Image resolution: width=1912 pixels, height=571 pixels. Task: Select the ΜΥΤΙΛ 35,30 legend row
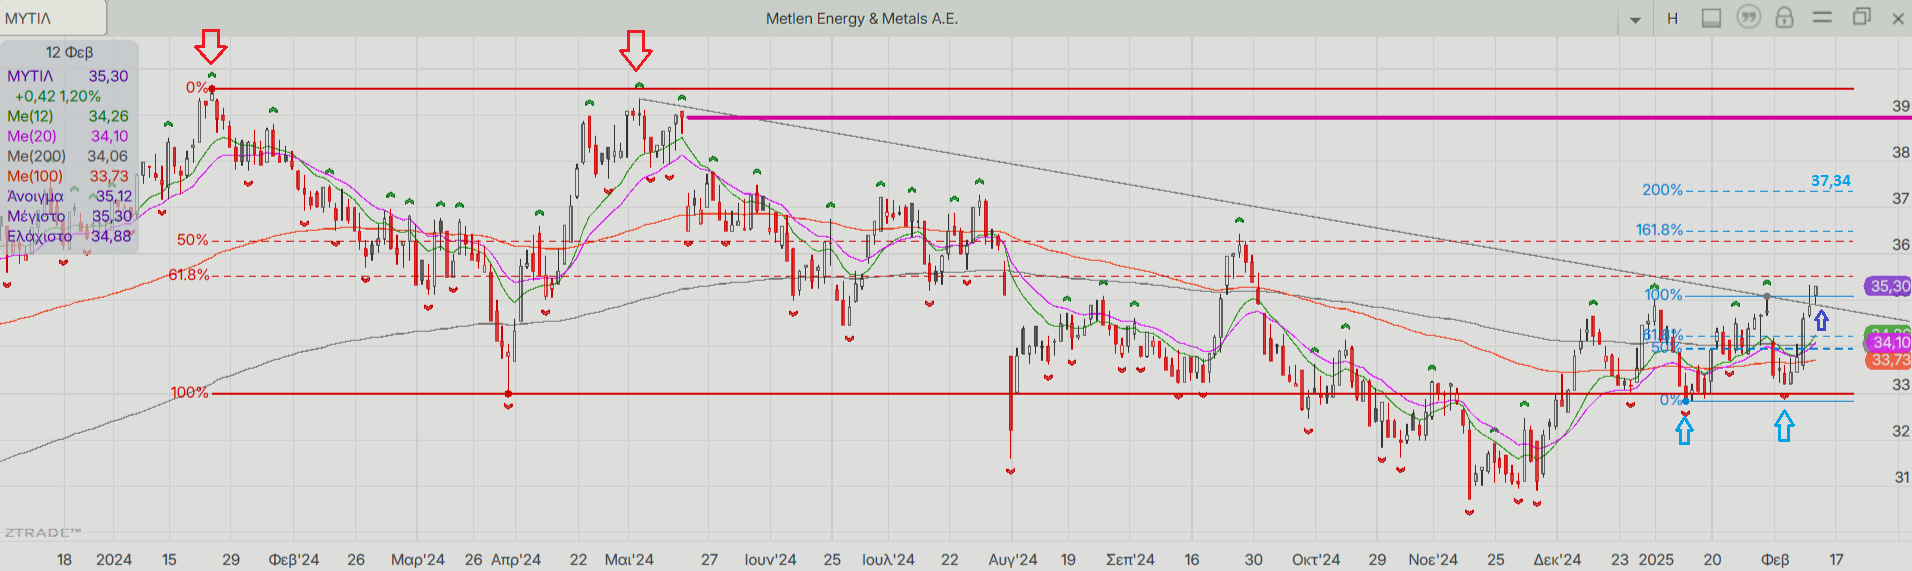[x=68, y=76]
